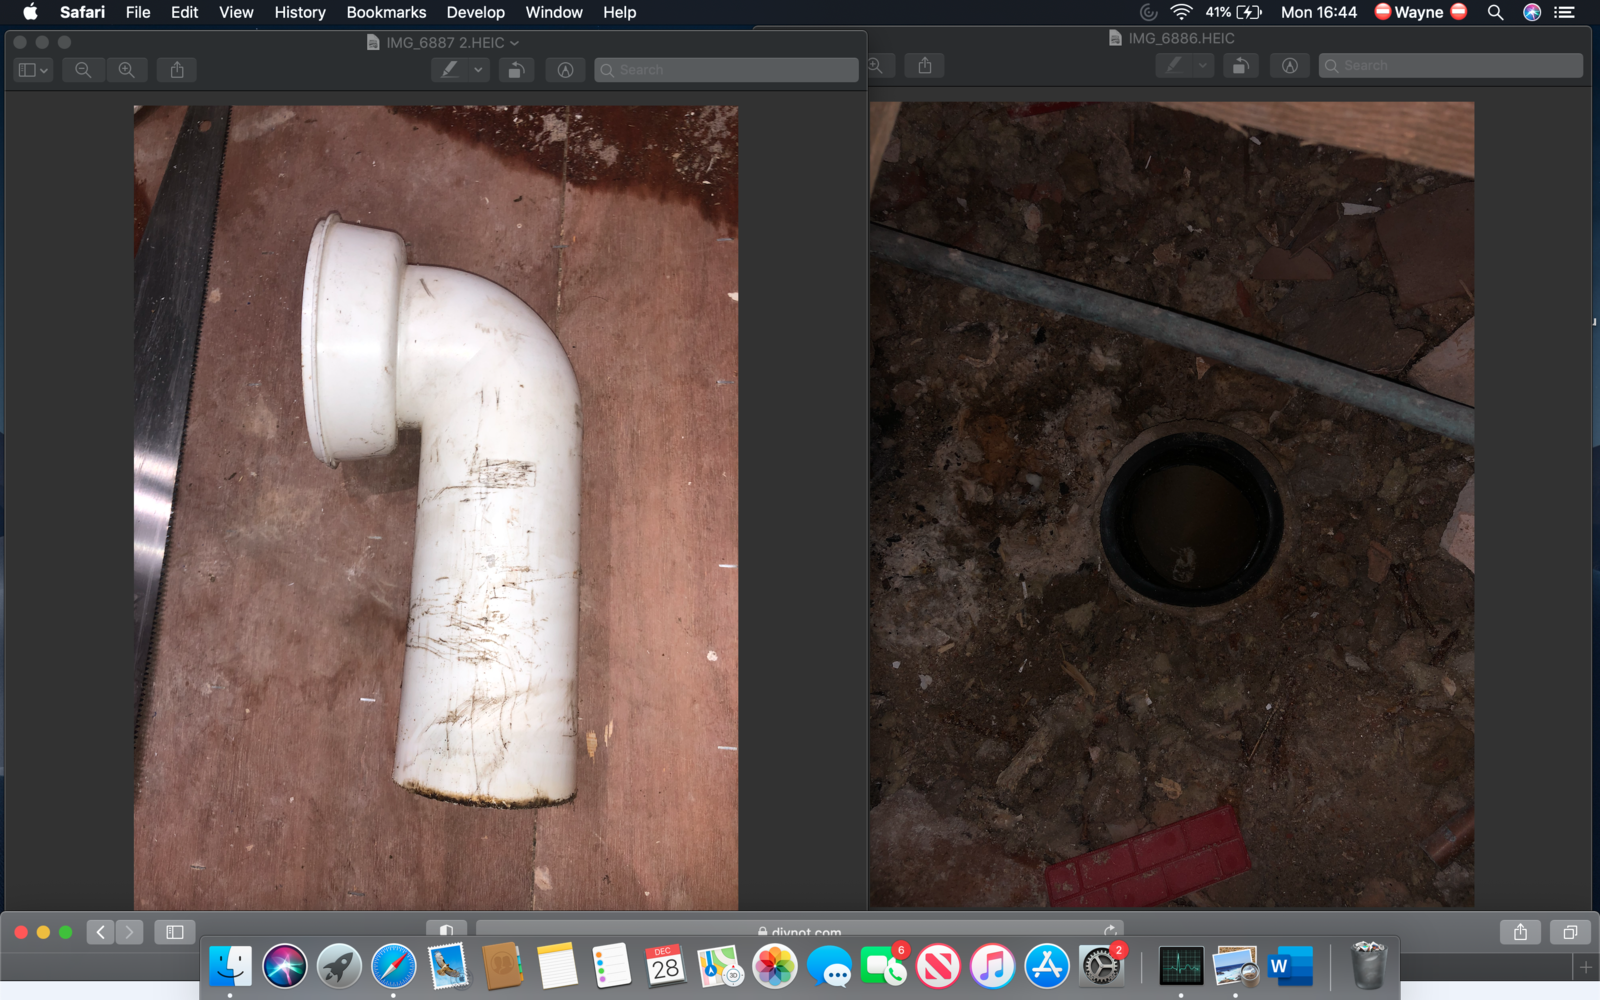Open Activity Monitor in the dock
The width and height of the screenshot is (1600, 1000).
point(1181,967)
